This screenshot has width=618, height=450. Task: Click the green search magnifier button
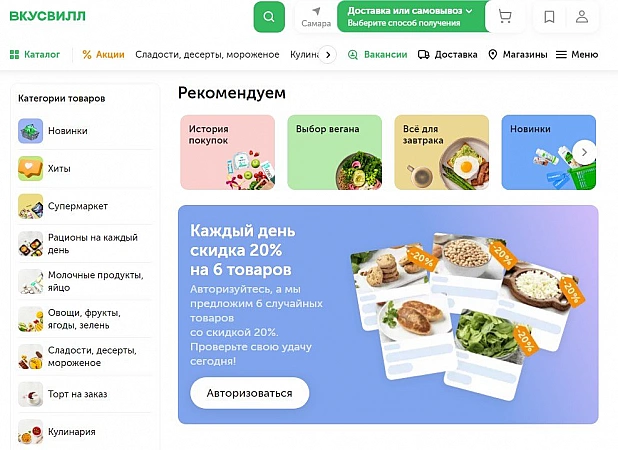269,17
